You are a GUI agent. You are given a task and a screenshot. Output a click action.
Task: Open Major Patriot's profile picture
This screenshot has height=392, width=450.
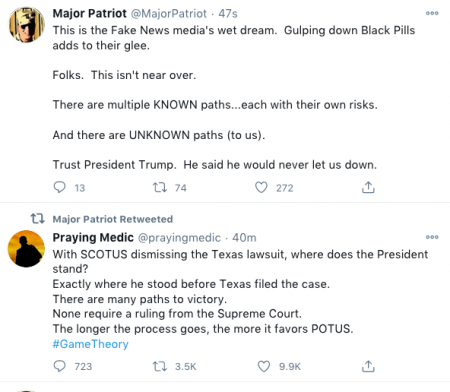(x=26, y=24)
